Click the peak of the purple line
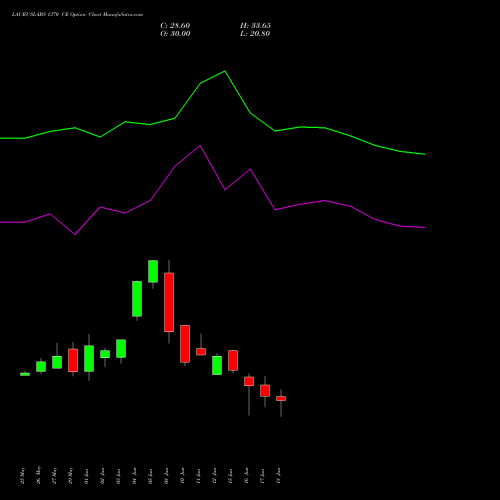This screenshot has width=500, height=500. (200, 146)
